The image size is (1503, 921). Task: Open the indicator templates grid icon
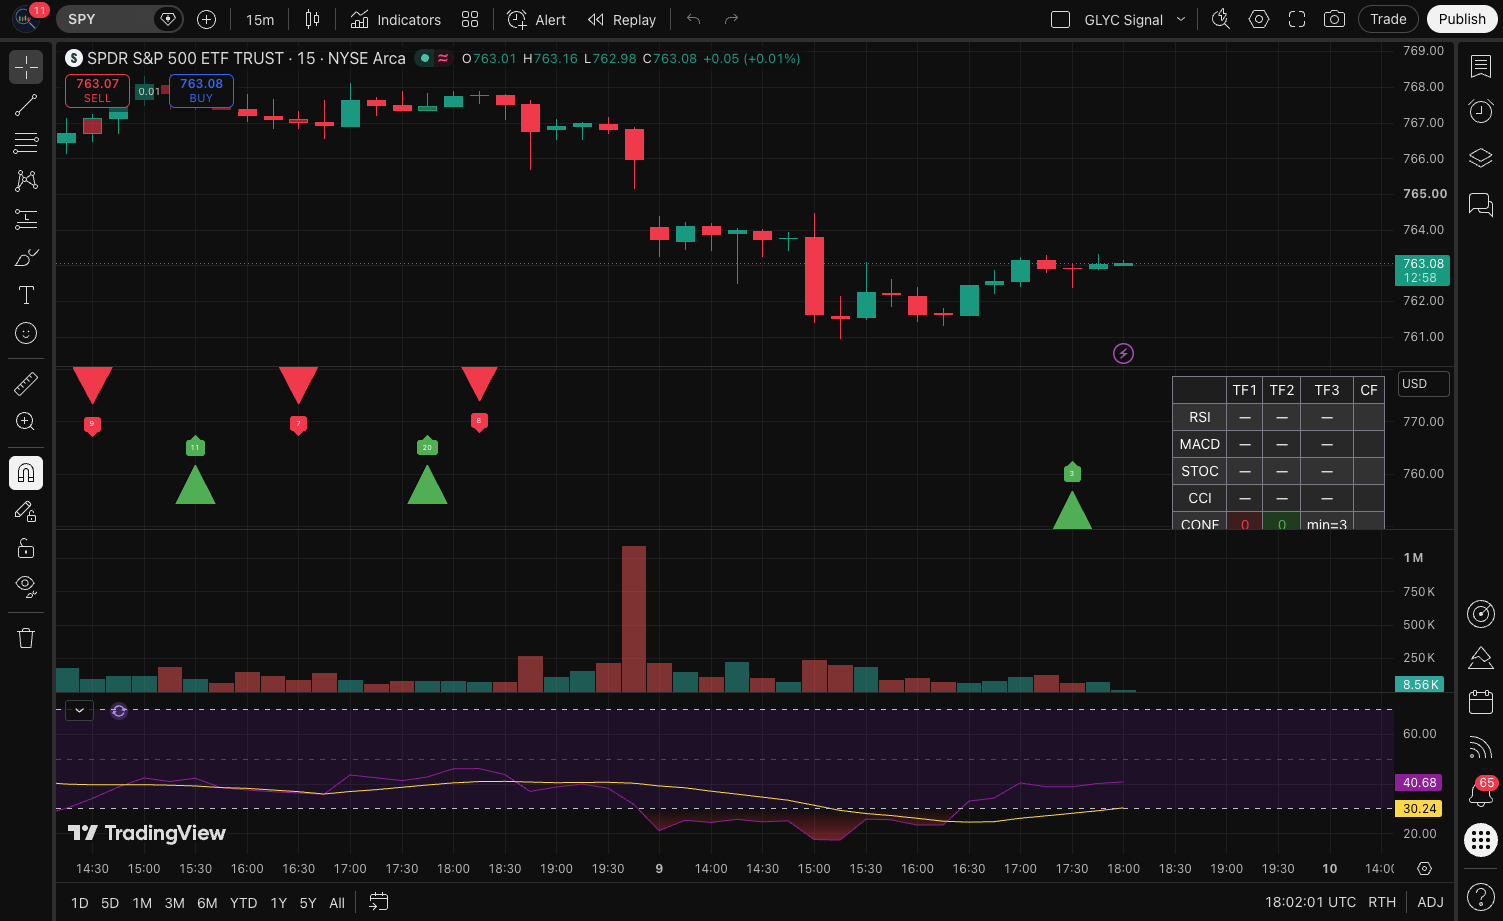pyautogui.click(x=470, y=20)
